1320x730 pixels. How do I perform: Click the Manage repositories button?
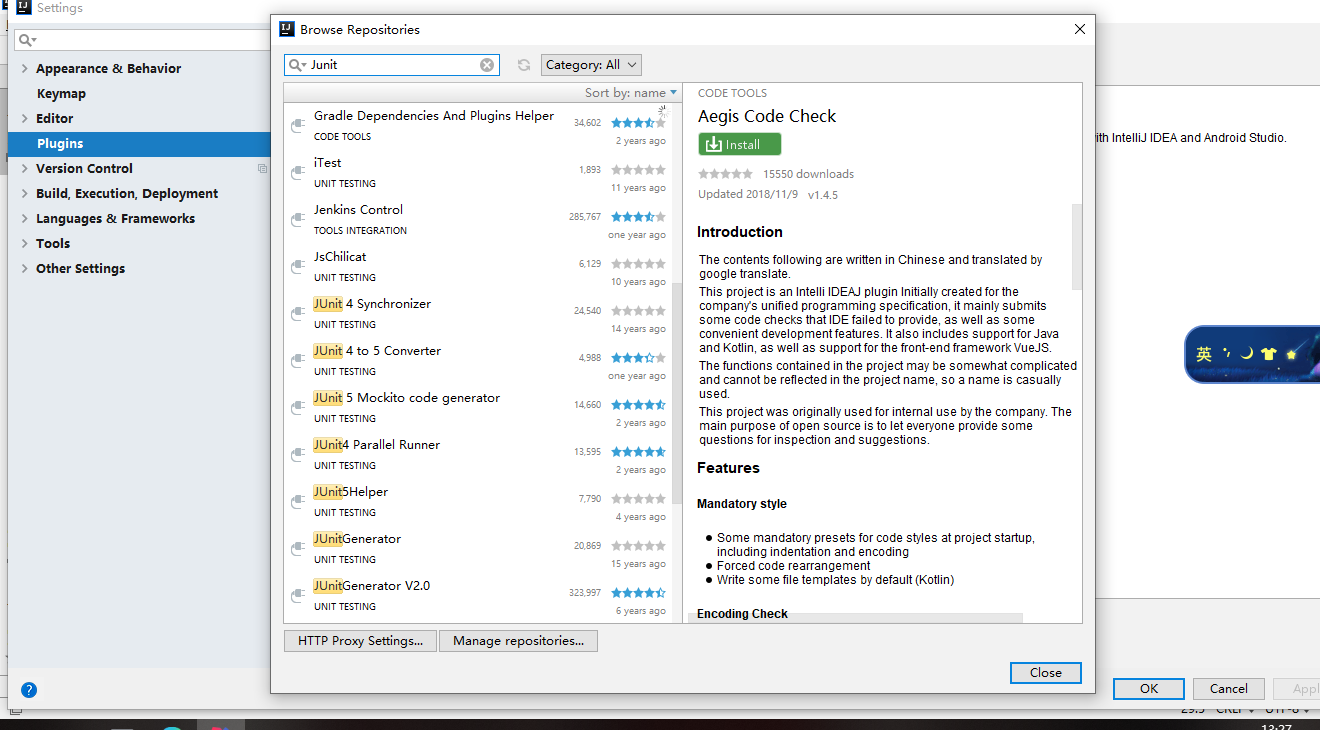(518, 640)
